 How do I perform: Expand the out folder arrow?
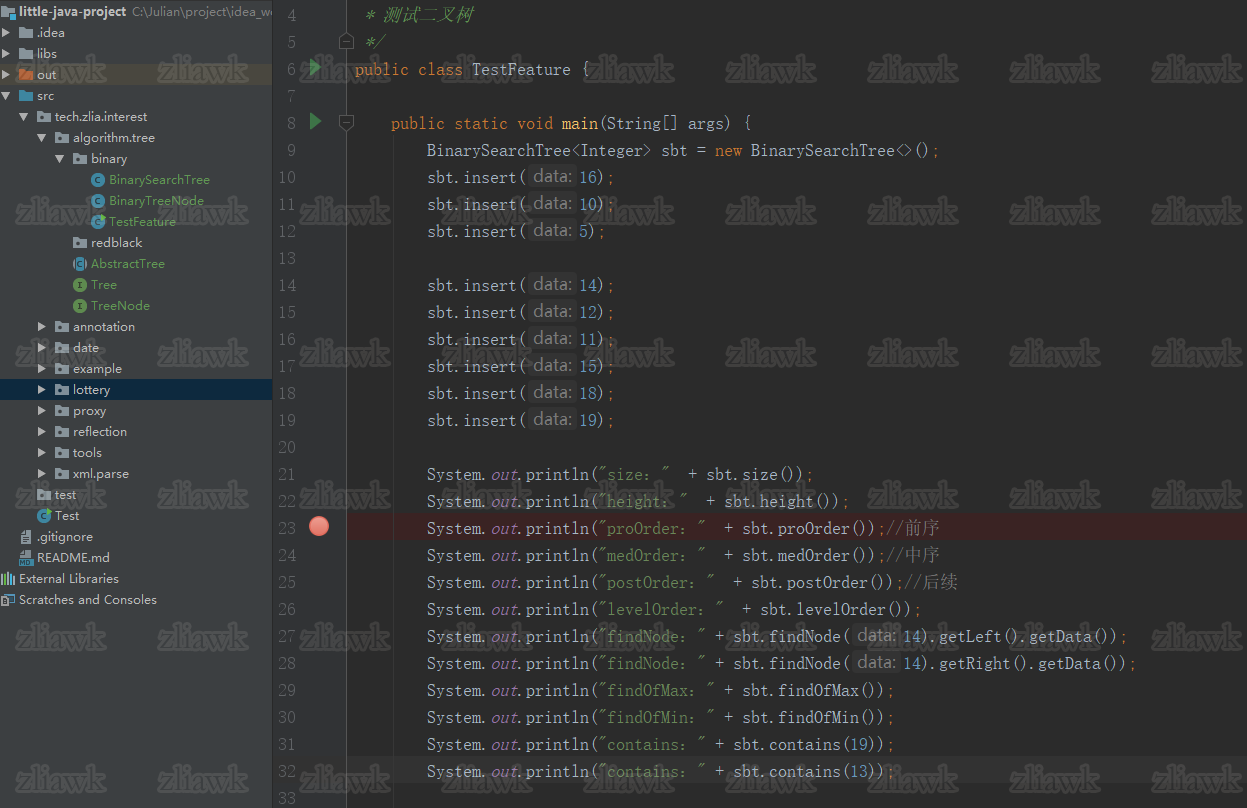coord(7,75)
